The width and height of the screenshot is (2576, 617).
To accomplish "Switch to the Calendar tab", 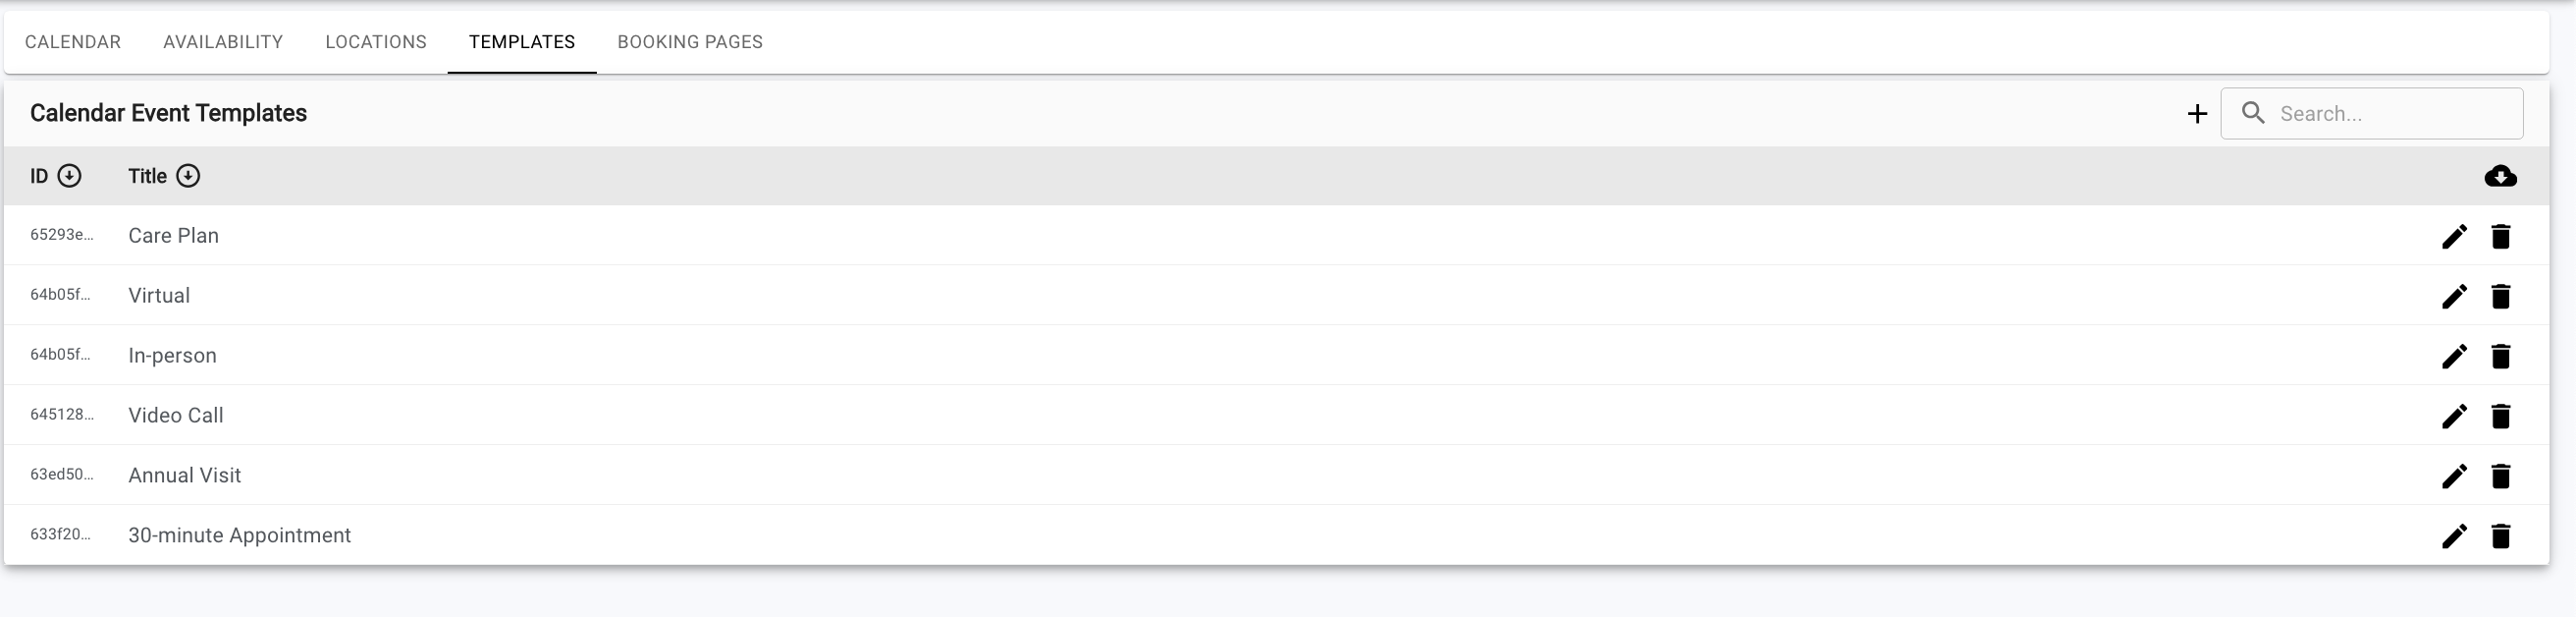I will click(73, 42).
